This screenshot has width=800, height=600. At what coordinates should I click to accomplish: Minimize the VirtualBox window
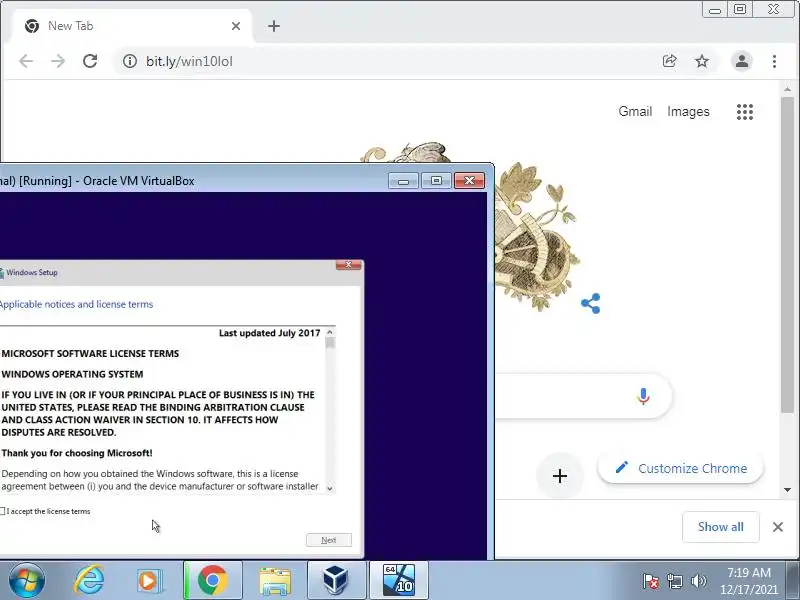pos(403,181)
